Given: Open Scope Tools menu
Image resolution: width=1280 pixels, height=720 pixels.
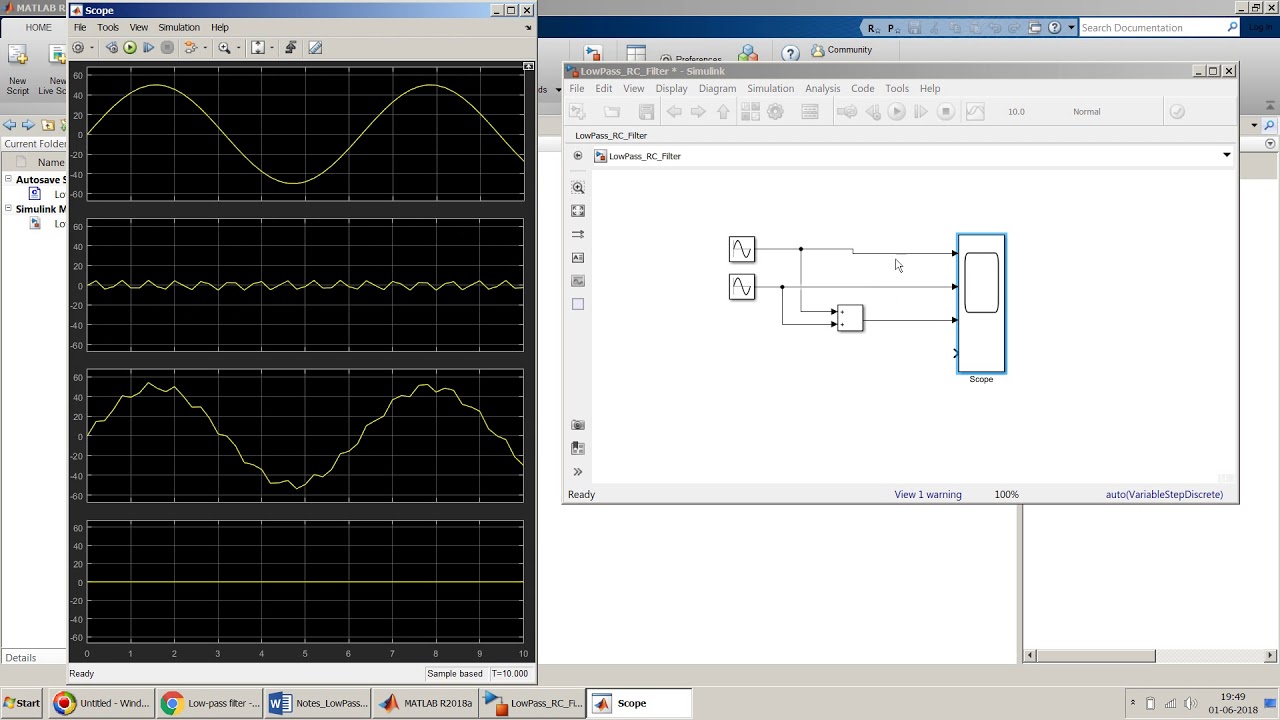Looking at the screenshot, I should pos(108,27).
